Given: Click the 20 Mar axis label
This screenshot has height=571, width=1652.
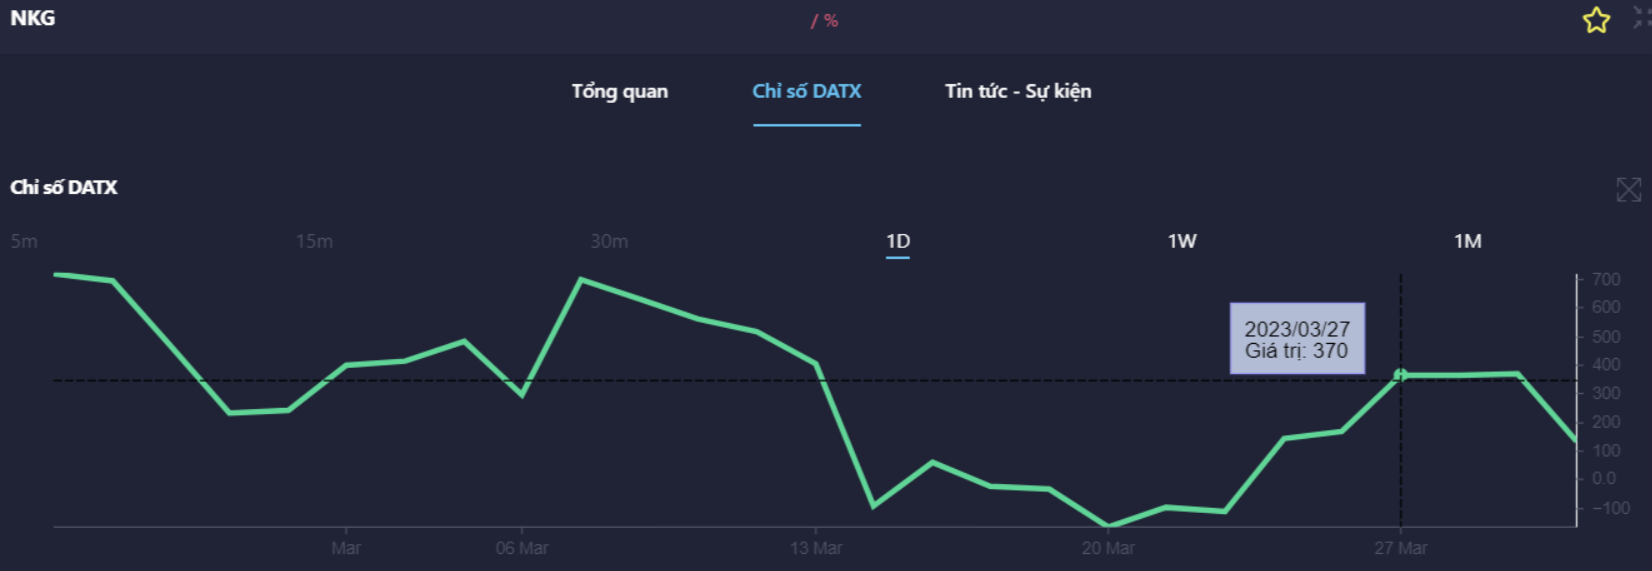Looking at the screenshot, I should tap(1107, 548).
